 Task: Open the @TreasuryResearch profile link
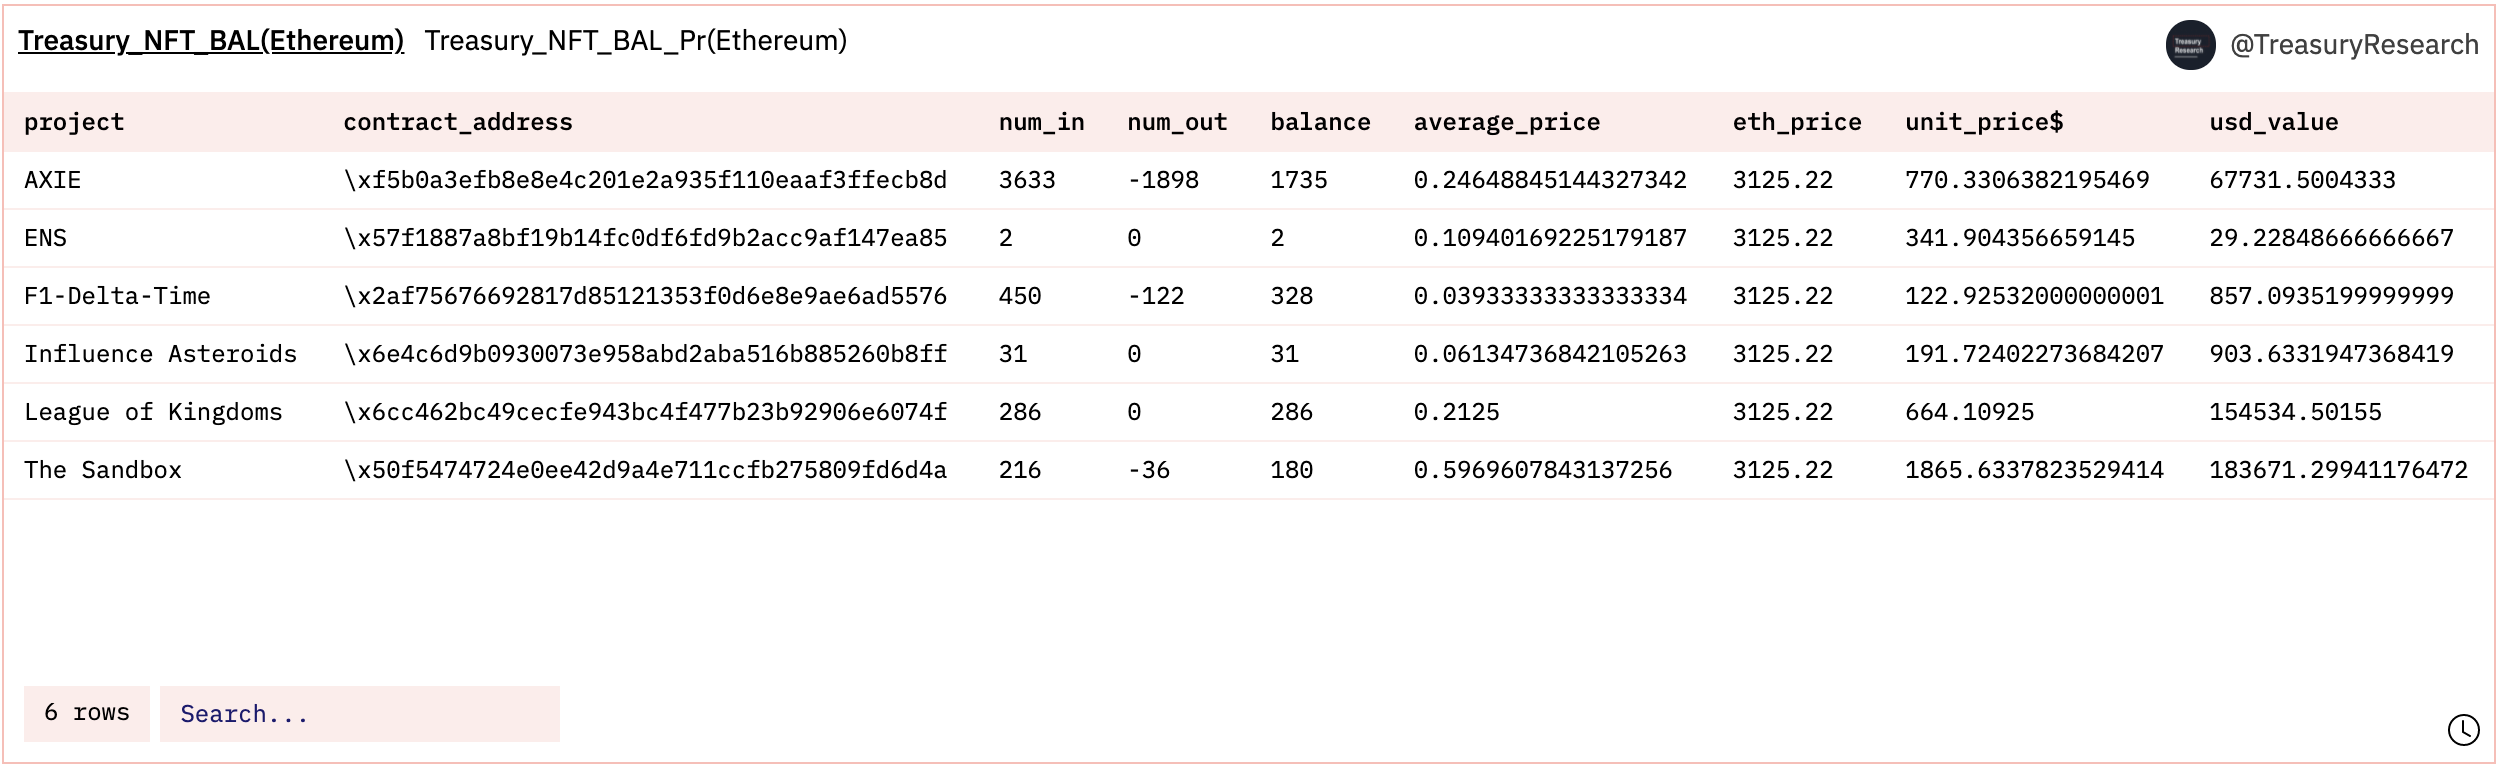[x=2355, y=45]
